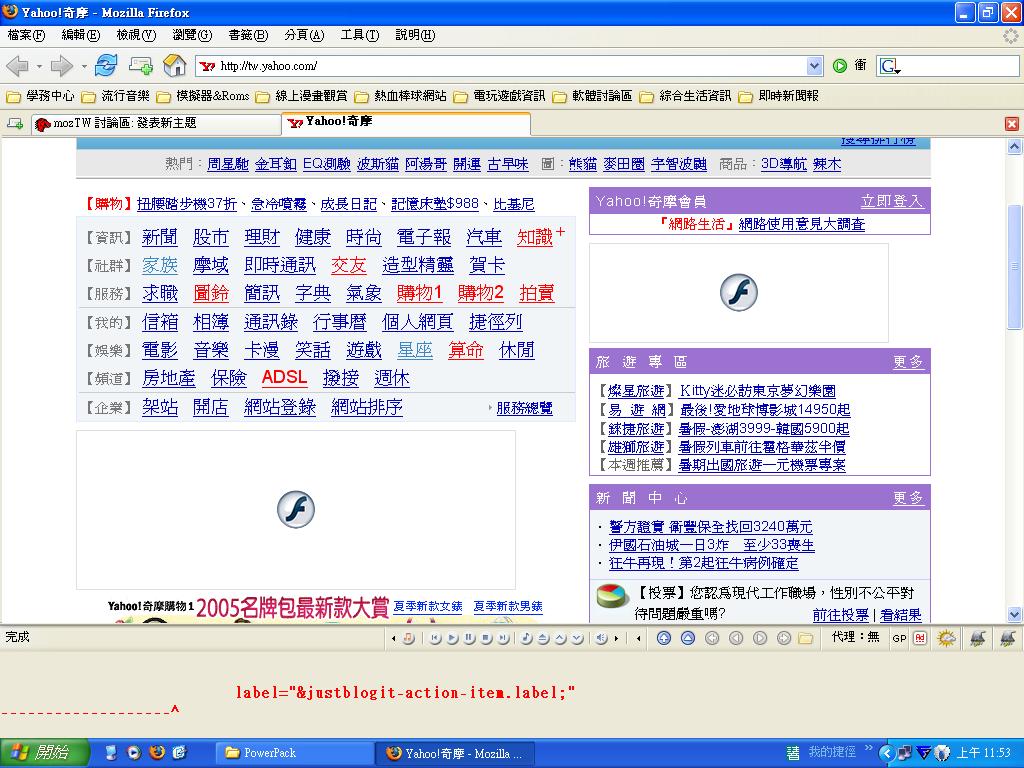
Task: Click the weather forecast icon in status bar
Action: tap(946, 638)
